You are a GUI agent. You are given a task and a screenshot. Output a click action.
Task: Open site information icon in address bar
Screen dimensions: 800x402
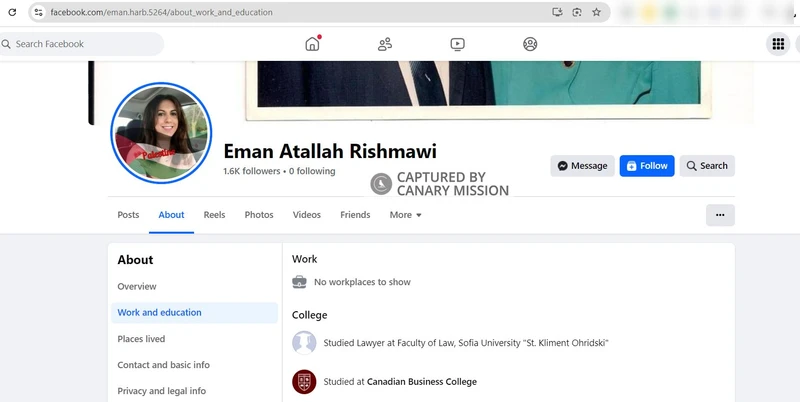(x=38, y=12)
